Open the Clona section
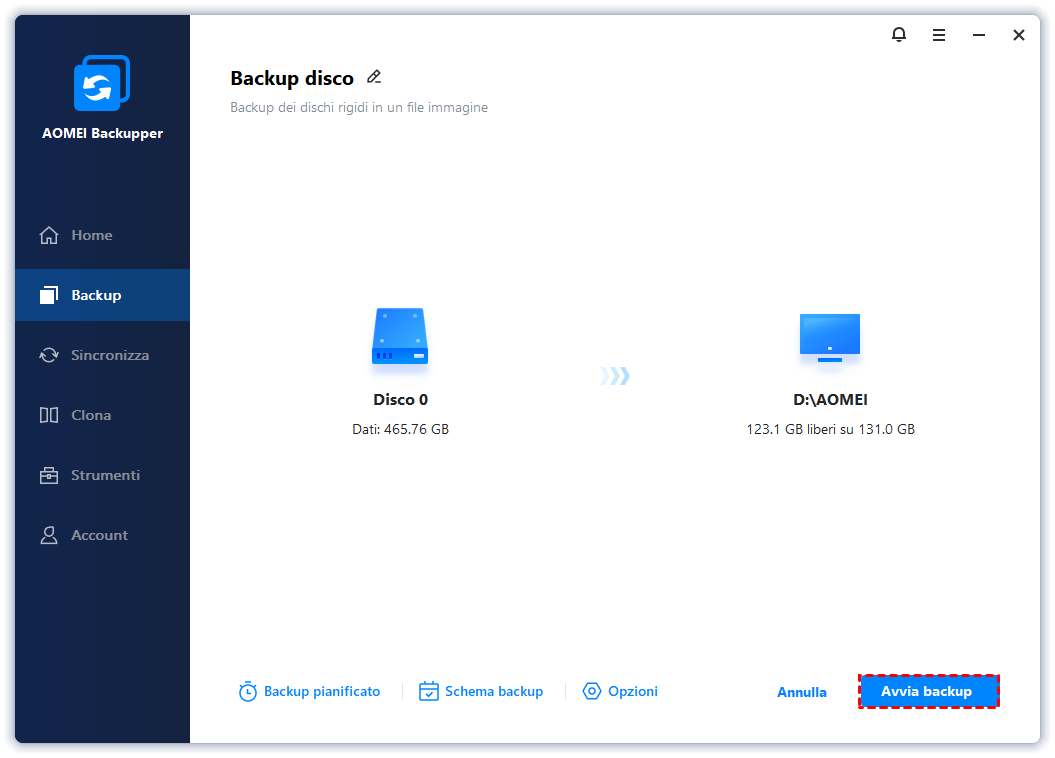Screen dimensions: 1055x758 (x=102, y=415)
